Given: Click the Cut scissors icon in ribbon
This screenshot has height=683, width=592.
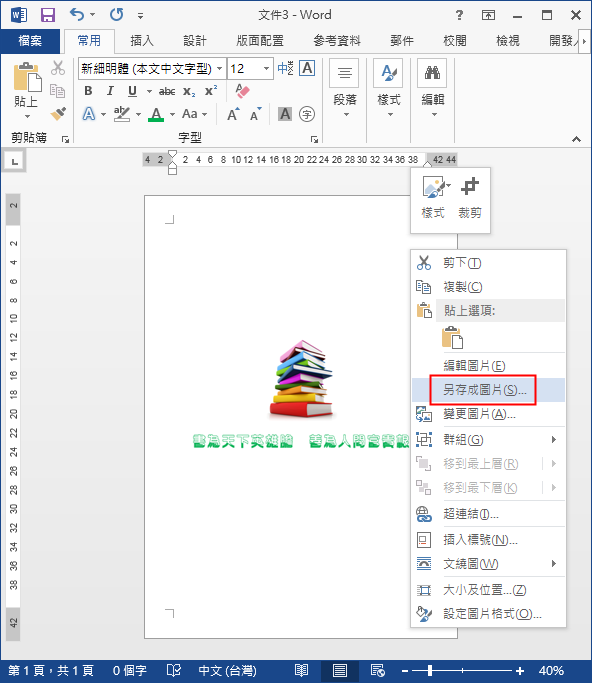Looking at the screenshot, I should click(x=58, y=68).
